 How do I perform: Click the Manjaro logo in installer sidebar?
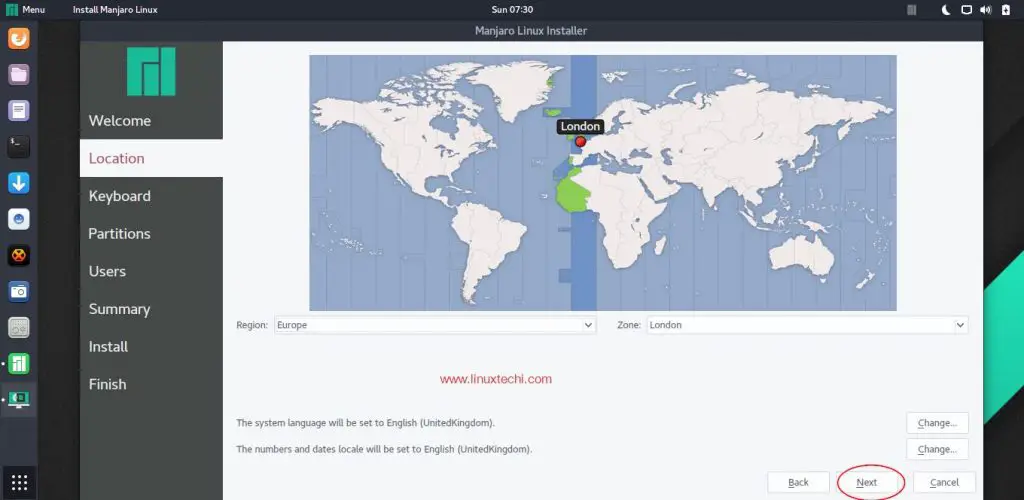coord(151,72)
